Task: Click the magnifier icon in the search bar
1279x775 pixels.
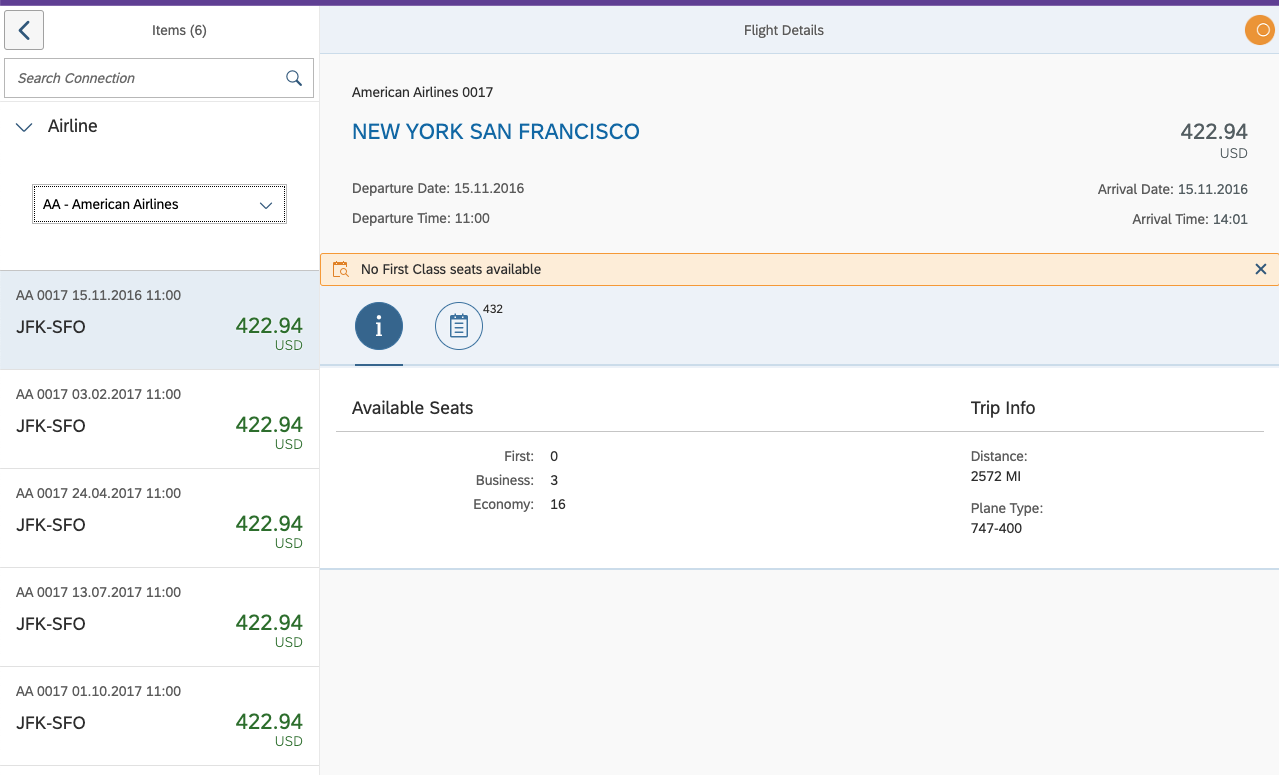Action: click(x=293, y=77)
